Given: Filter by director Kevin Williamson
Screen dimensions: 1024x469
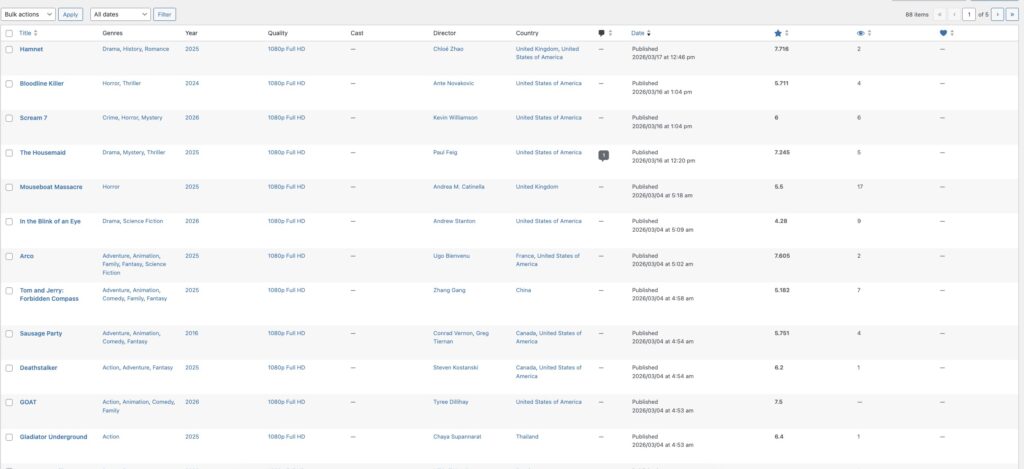Looking at the screenshot, I should click(455, 118).
